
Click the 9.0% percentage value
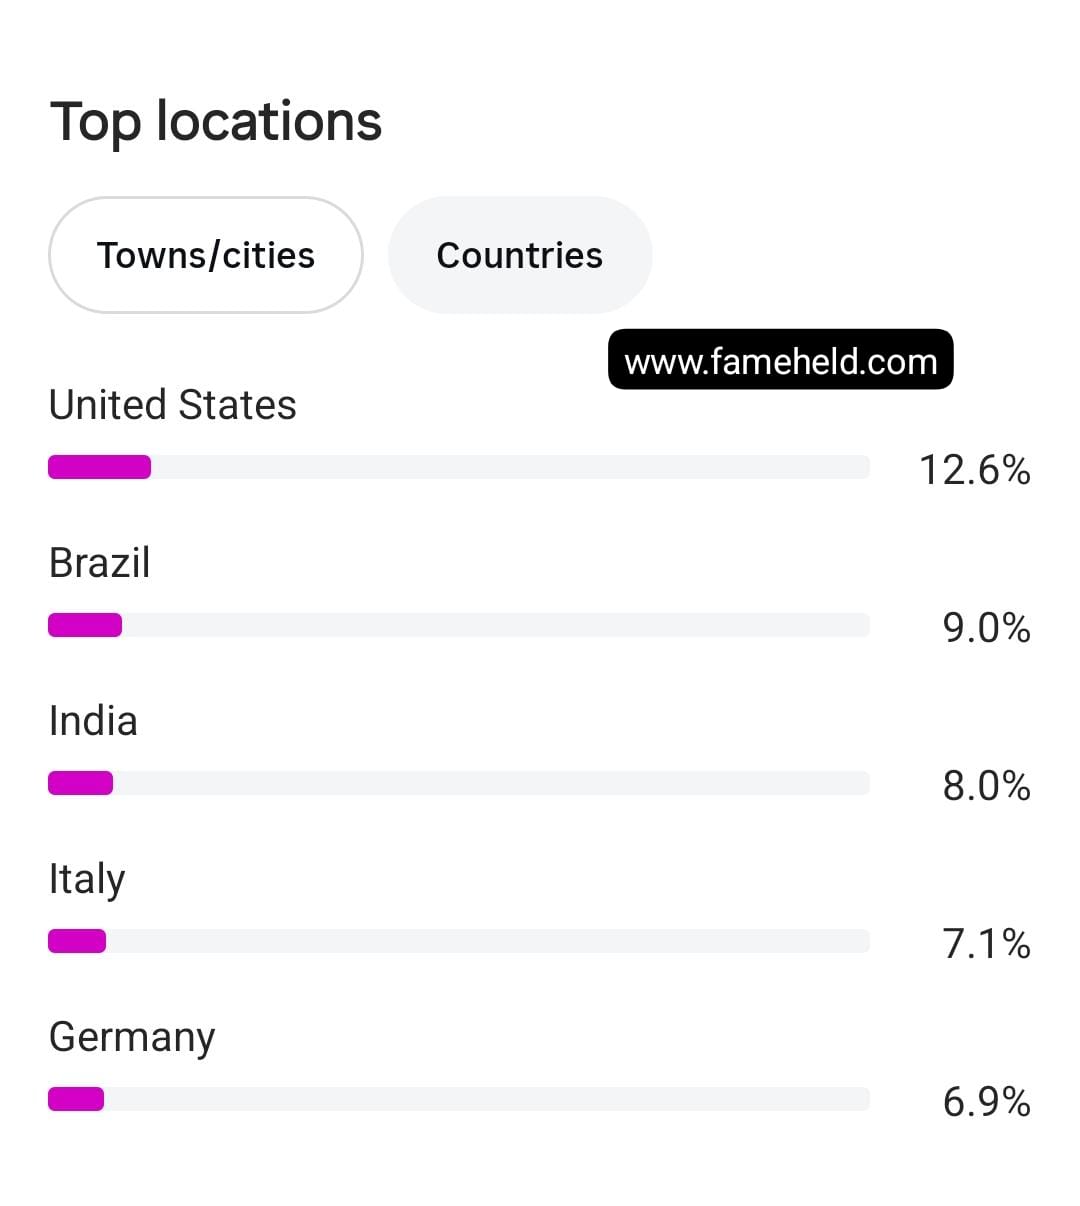(987, 627)
